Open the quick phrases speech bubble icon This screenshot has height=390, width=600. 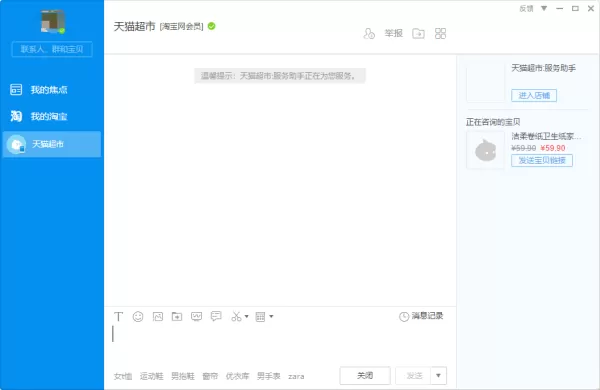tap(216, 316)
